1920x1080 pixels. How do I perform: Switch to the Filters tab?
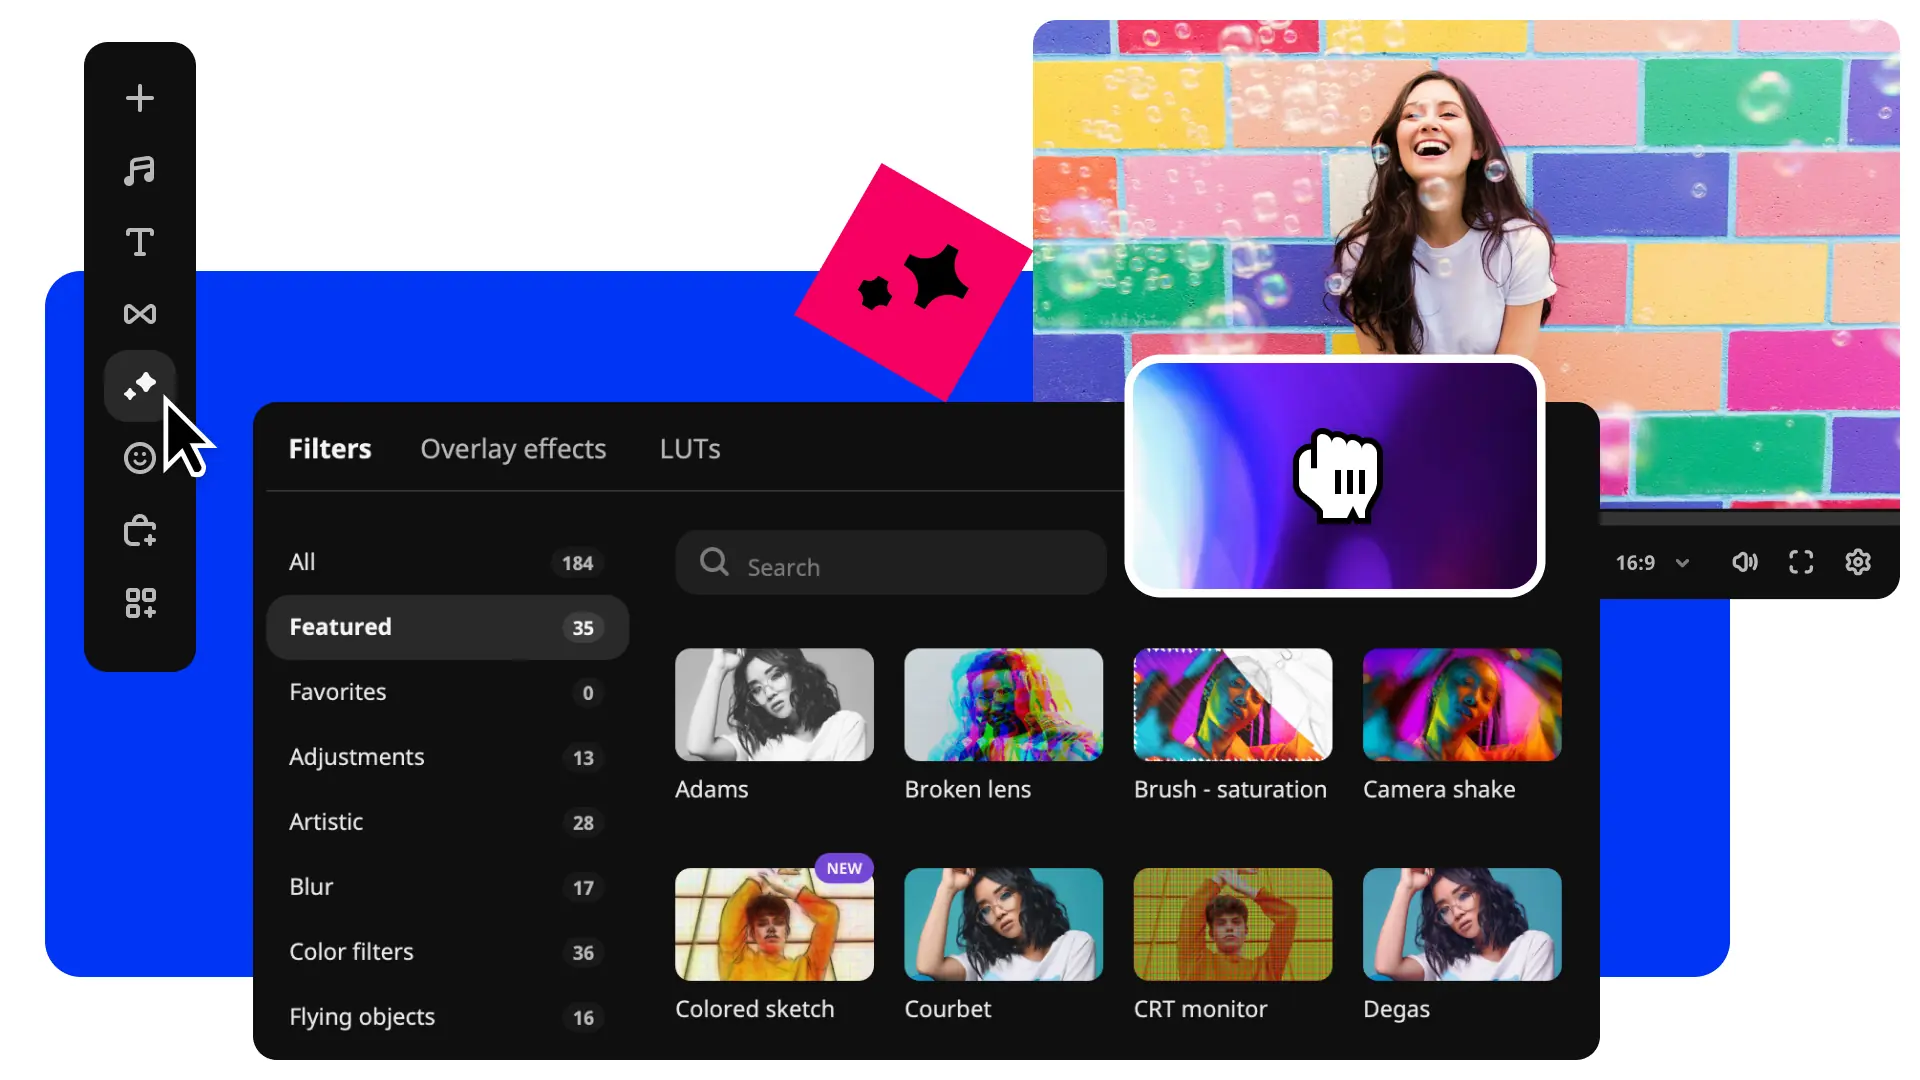330,449
